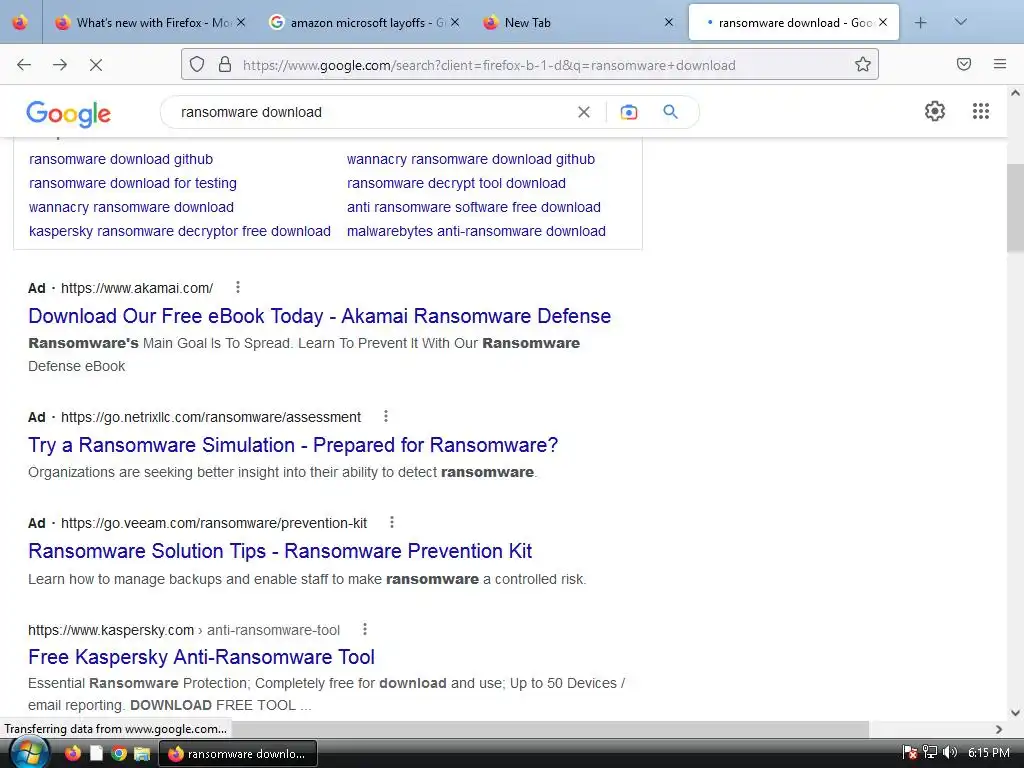Go to Google home via logo

coord(69,114)
